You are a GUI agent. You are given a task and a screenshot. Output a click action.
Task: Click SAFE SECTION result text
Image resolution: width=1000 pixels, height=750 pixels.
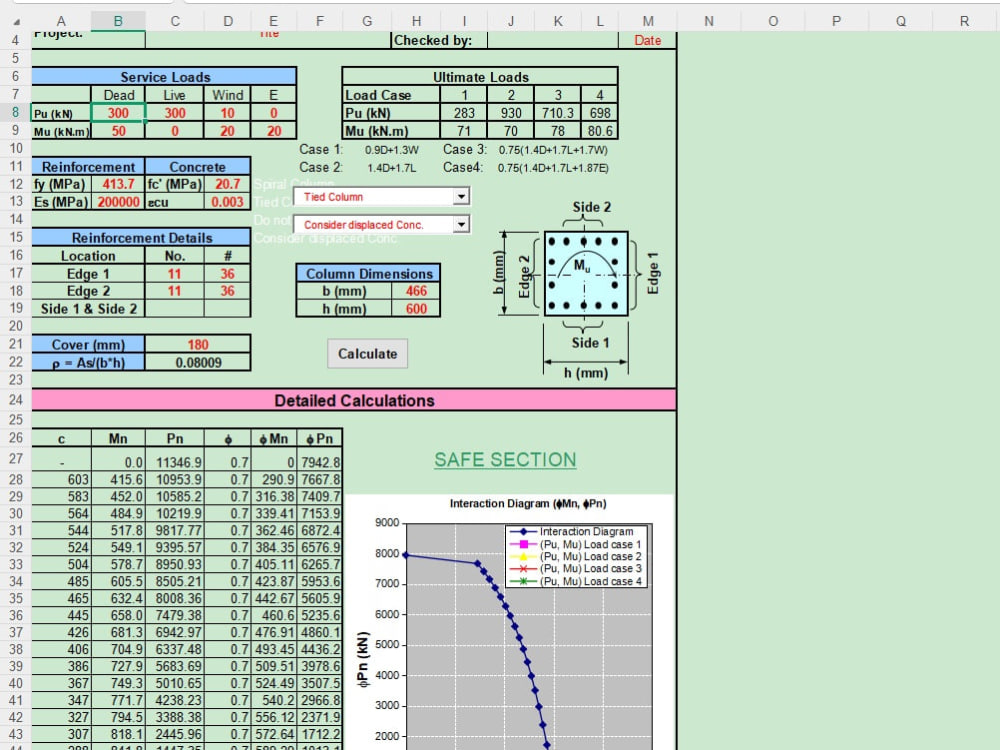click(505, 460)
